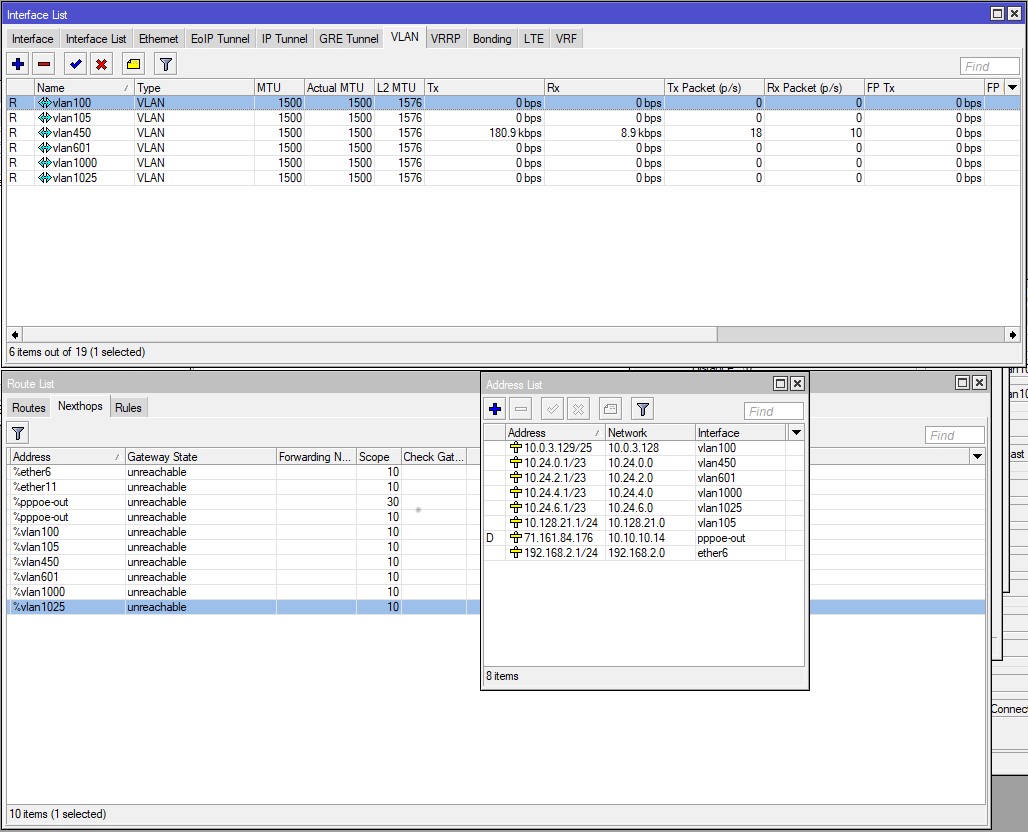Click the grayed X Disable button in Address List
Image resolution: width=1028 pixels, height=832 pixels.
[x=578, y=409]
